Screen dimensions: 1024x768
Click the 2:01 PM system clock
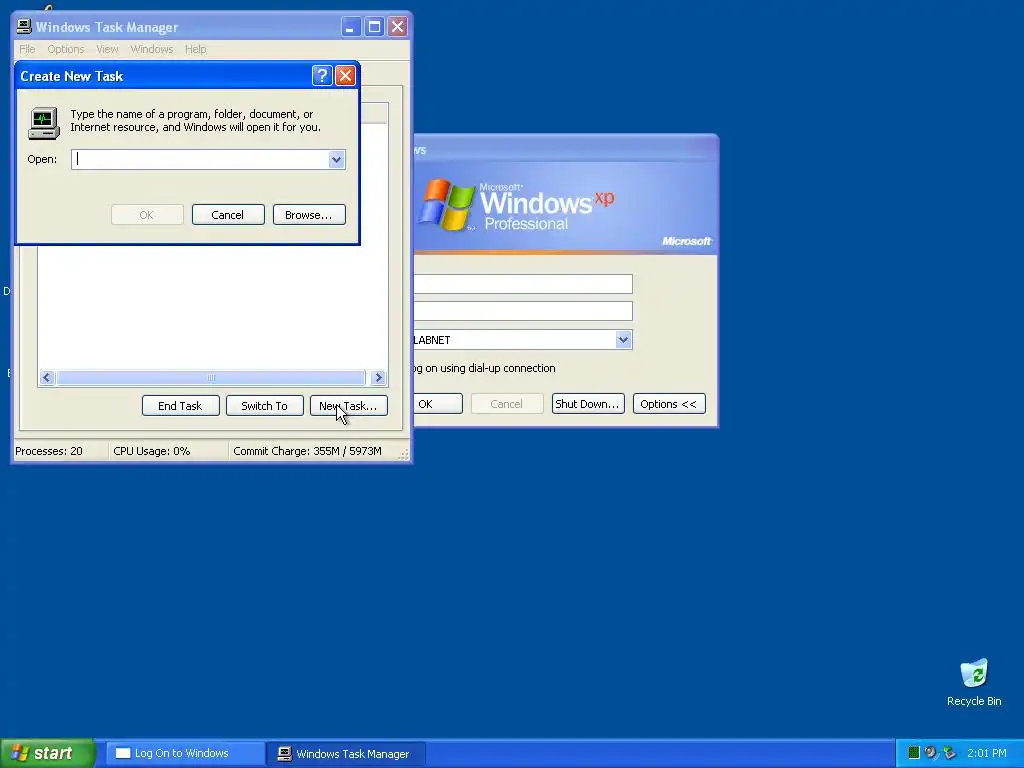point(987,753)
